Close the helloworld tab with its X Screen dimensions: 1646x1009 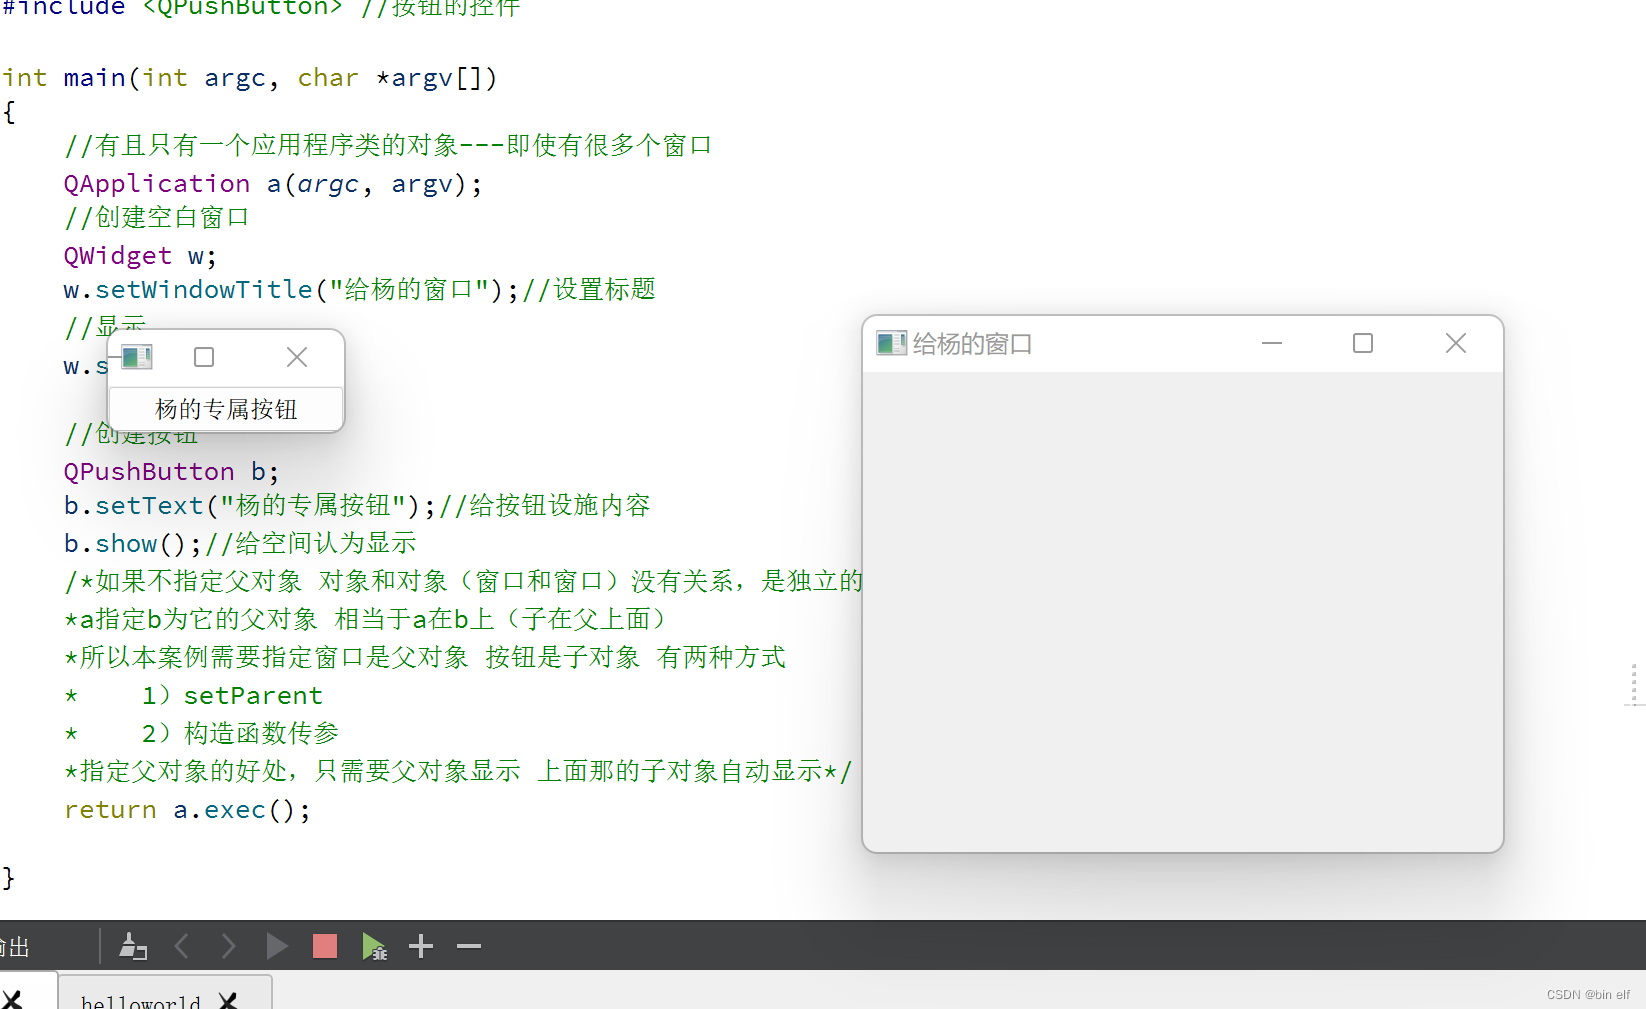click(x=228, y=1000)
